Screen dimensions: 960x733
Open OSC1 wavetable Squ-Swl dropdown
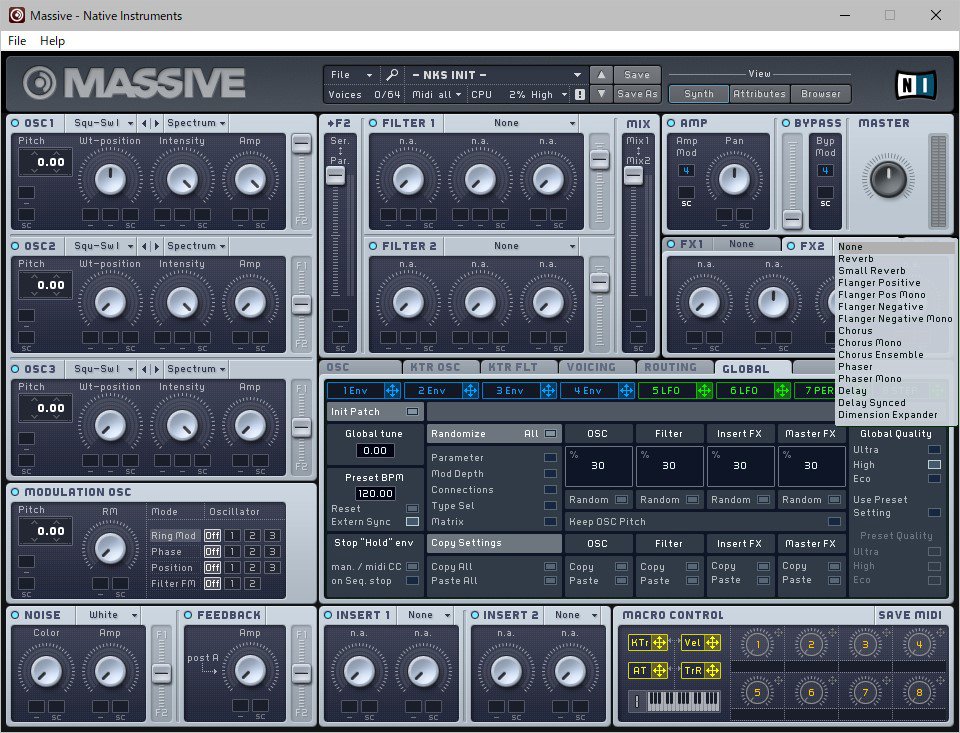coord(102,123)
